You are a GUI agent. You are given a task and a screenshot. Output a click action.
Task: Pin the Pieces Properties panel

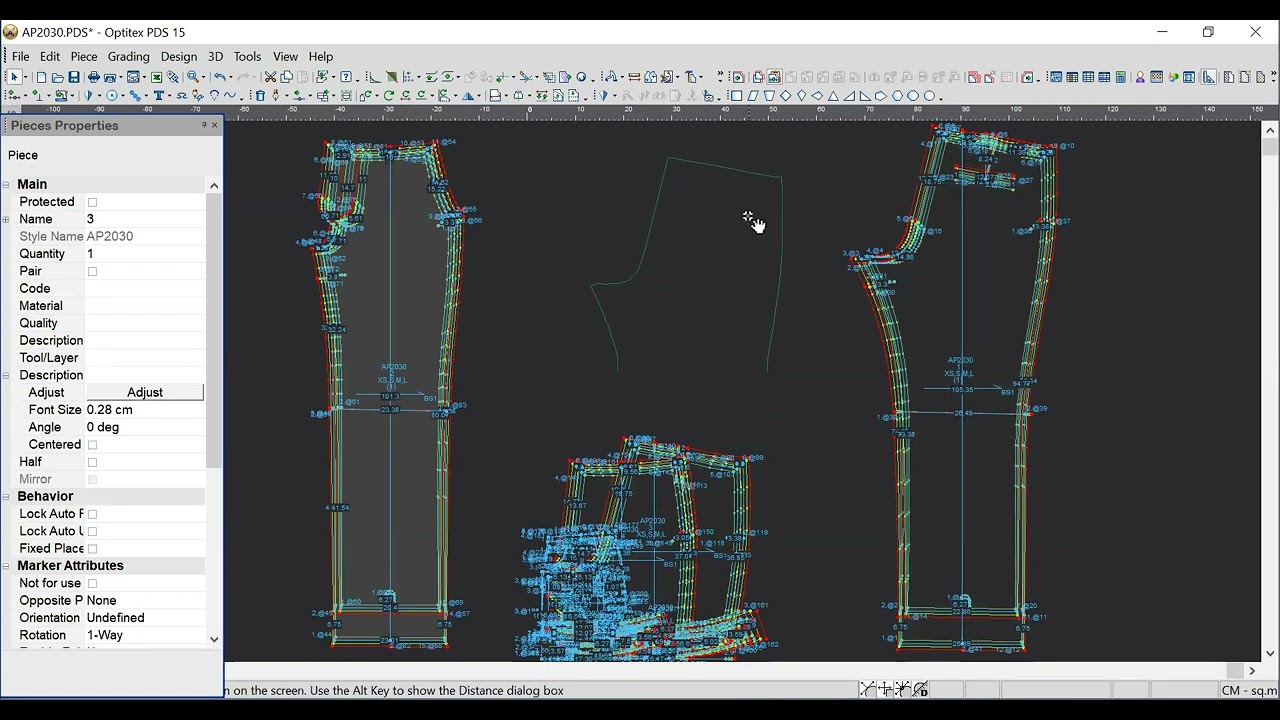click(203, 125)
